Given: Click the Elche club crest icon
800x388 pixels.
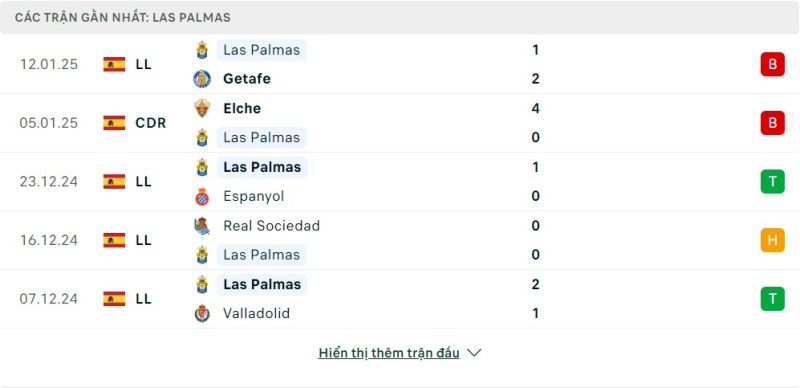Looking at the screenshot, I should pos(202,108).
